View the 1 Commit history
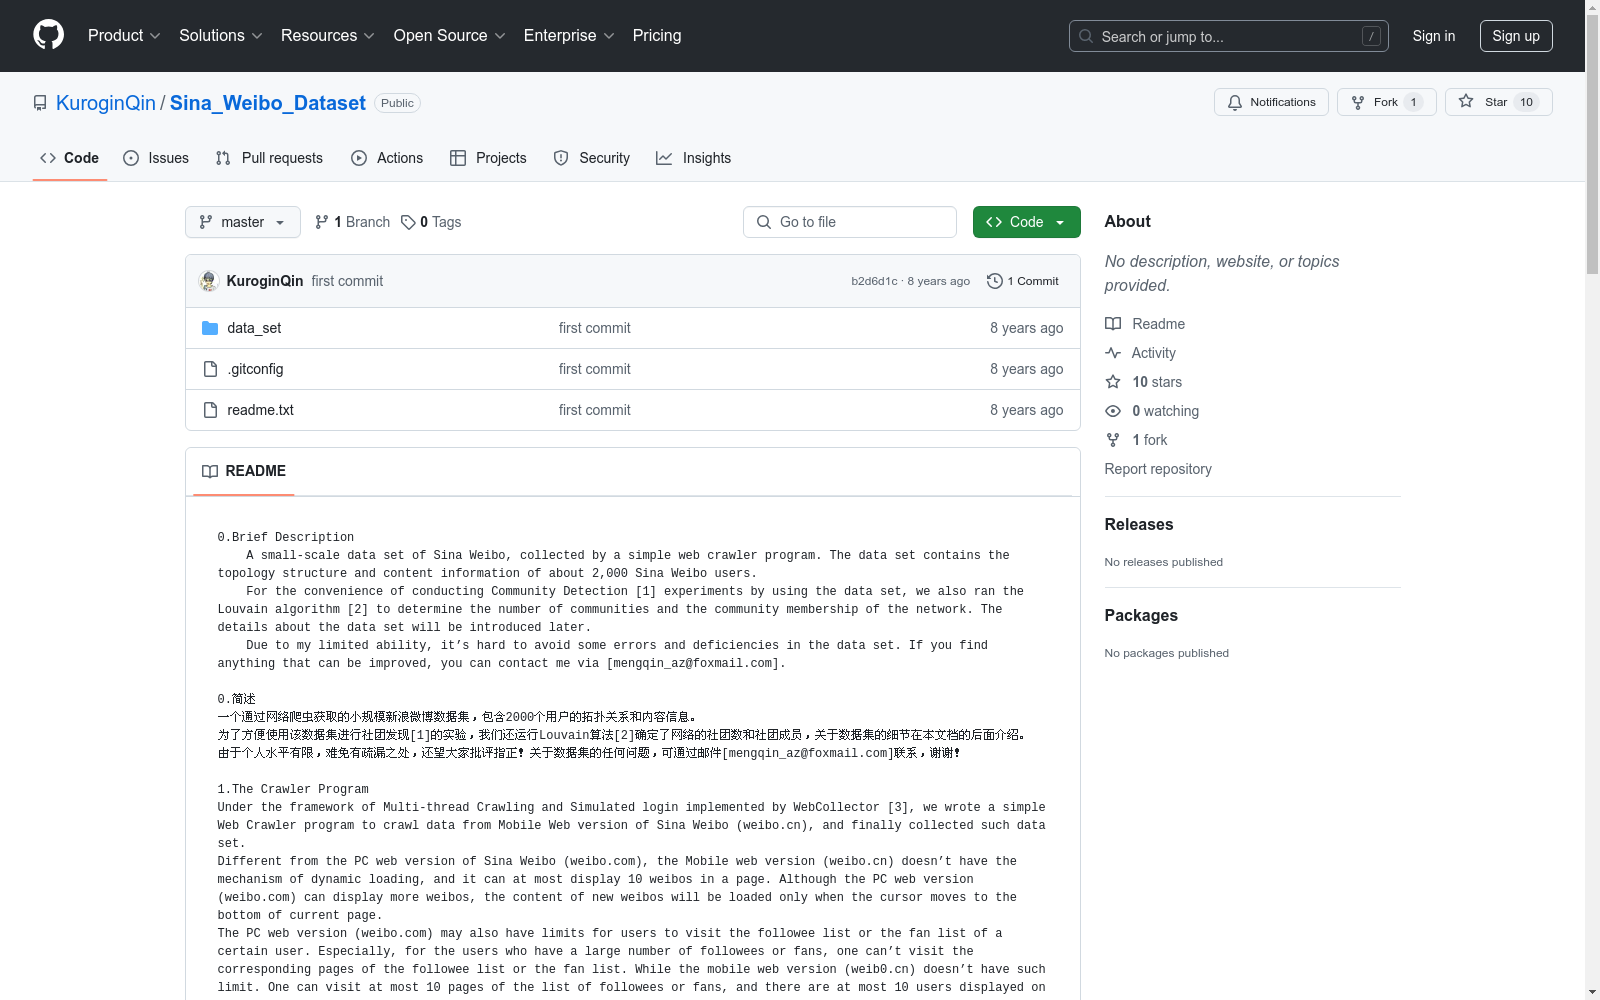 (x=1023, y=281)
